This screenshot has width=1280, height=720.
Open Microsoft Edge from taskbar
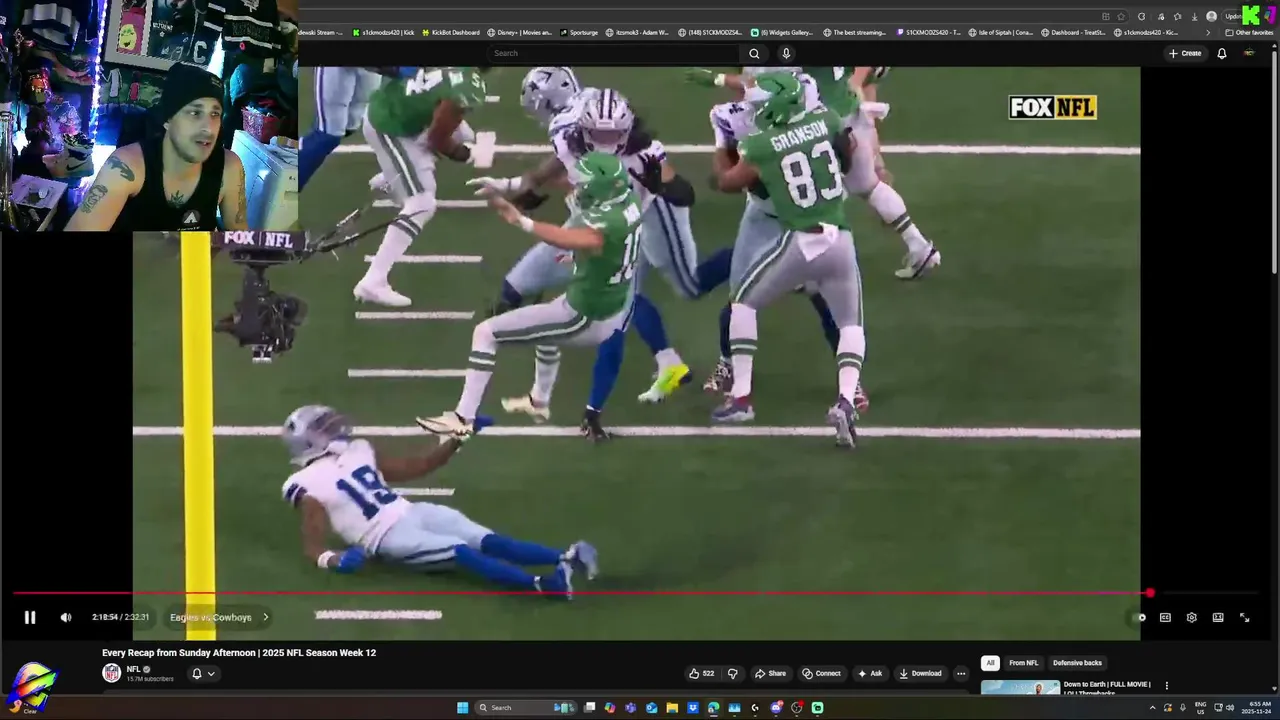pyautogui.click(x=713, y=708)
